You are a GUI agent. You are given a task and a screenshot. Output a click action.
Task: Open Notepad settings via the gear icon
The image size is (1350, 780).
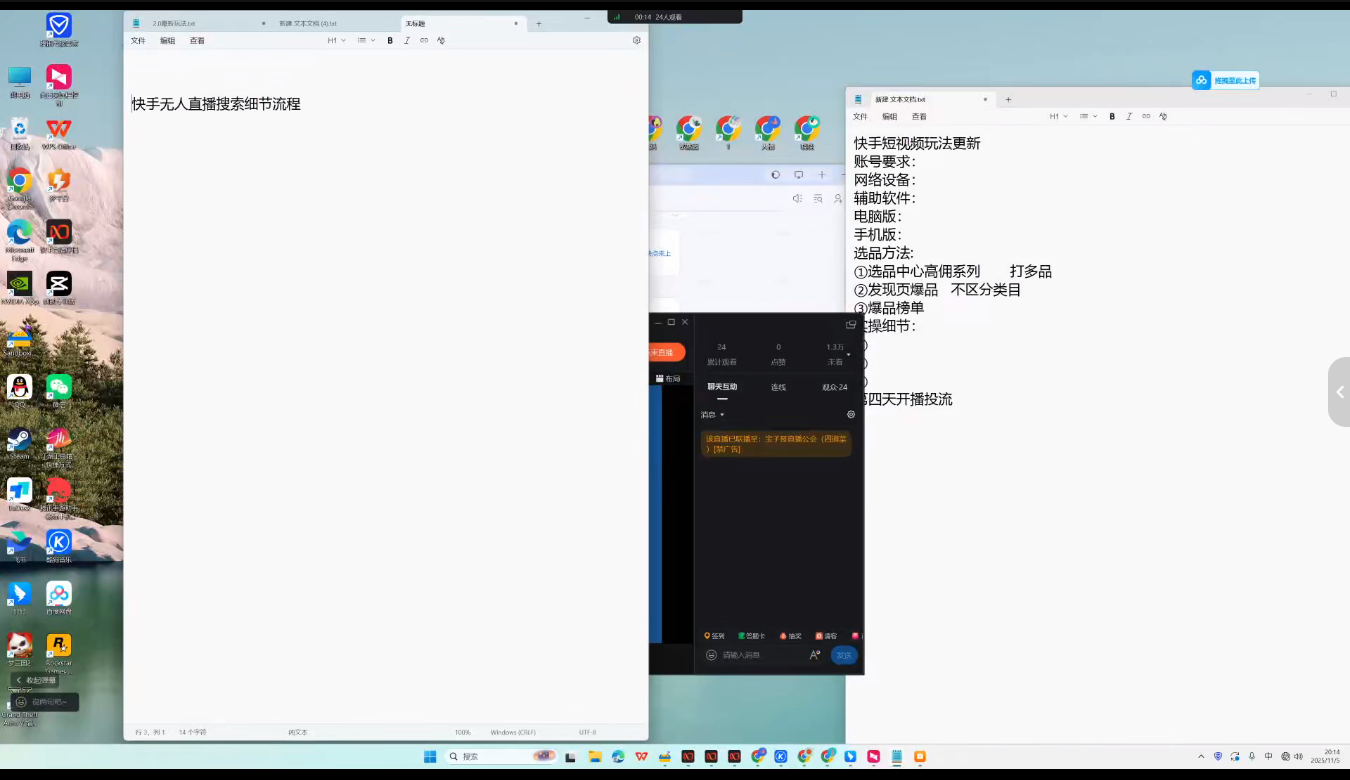coord(636,40)
